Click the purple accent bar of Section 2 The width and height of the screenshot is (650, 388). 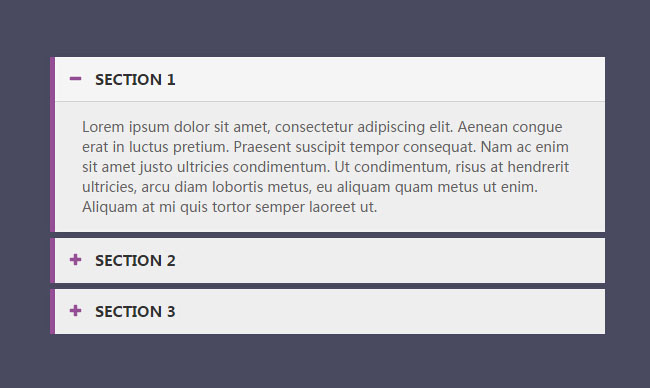pyautogui.click(x=53, y=261)
